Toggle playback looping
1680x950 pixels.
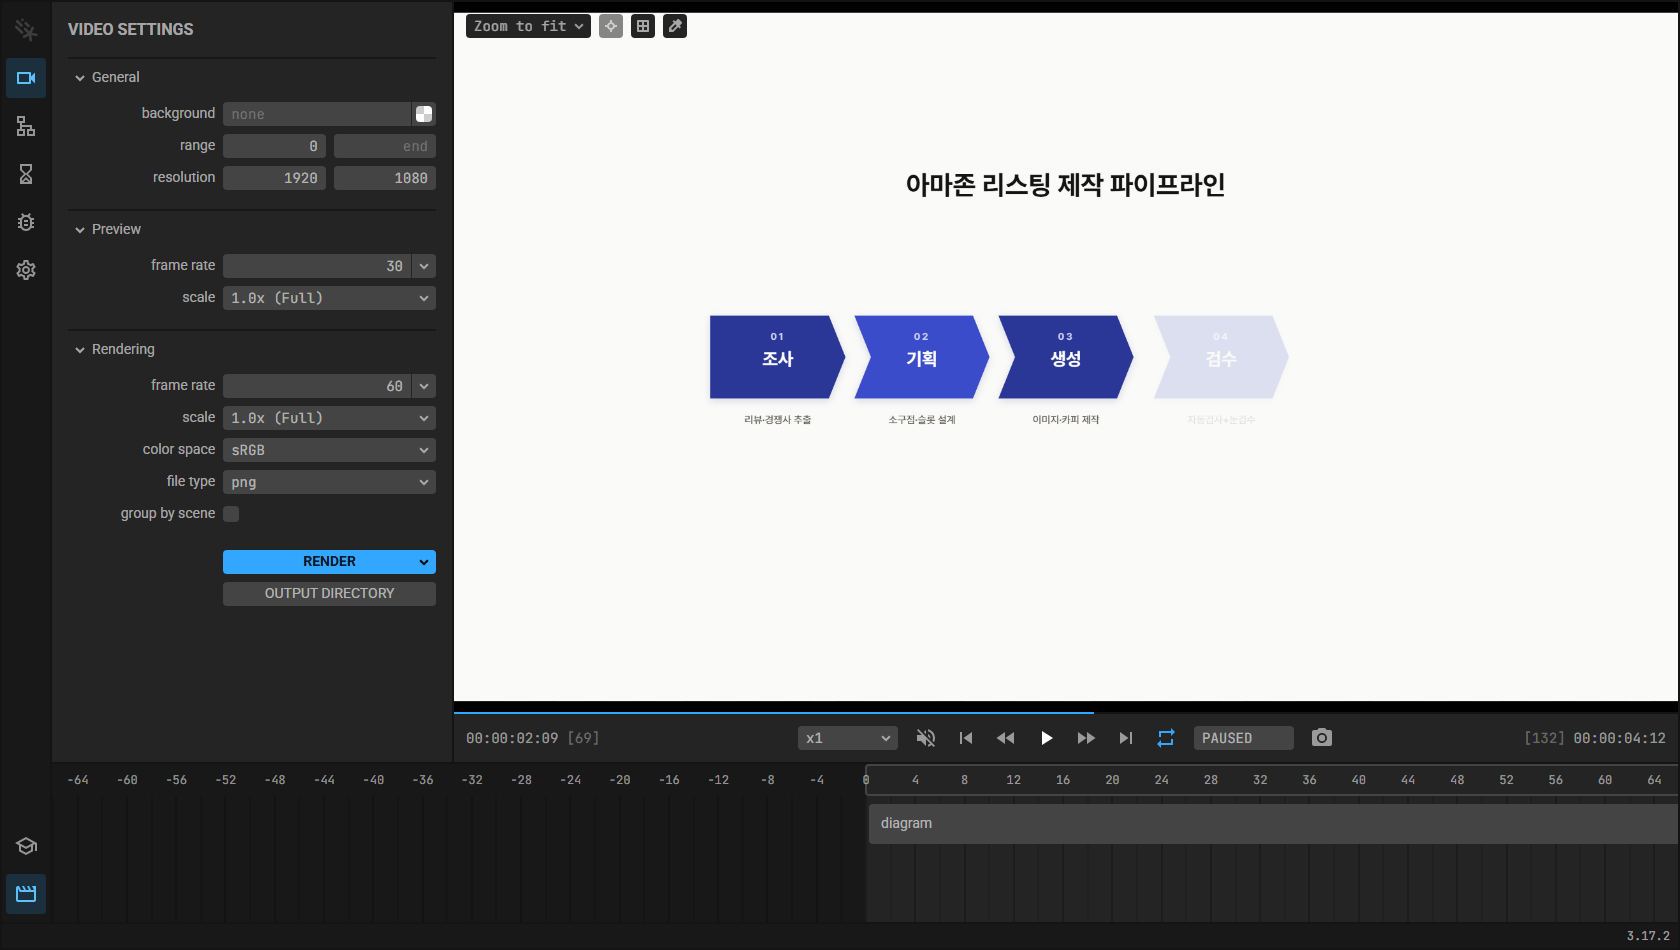click(1166, 738)
